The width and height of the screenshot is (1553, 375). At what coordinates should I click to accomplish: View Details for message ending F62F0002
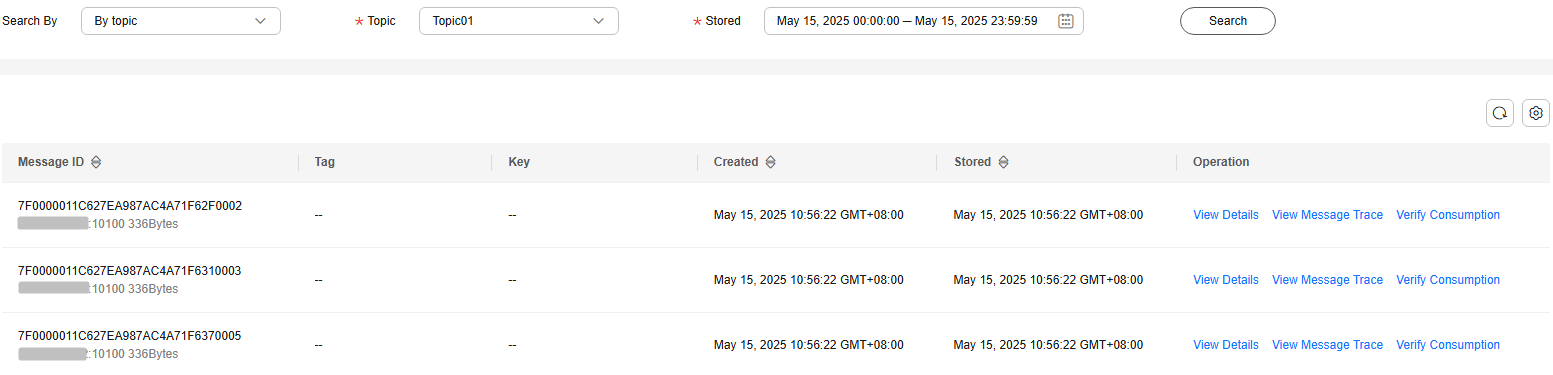point(1226,215)
